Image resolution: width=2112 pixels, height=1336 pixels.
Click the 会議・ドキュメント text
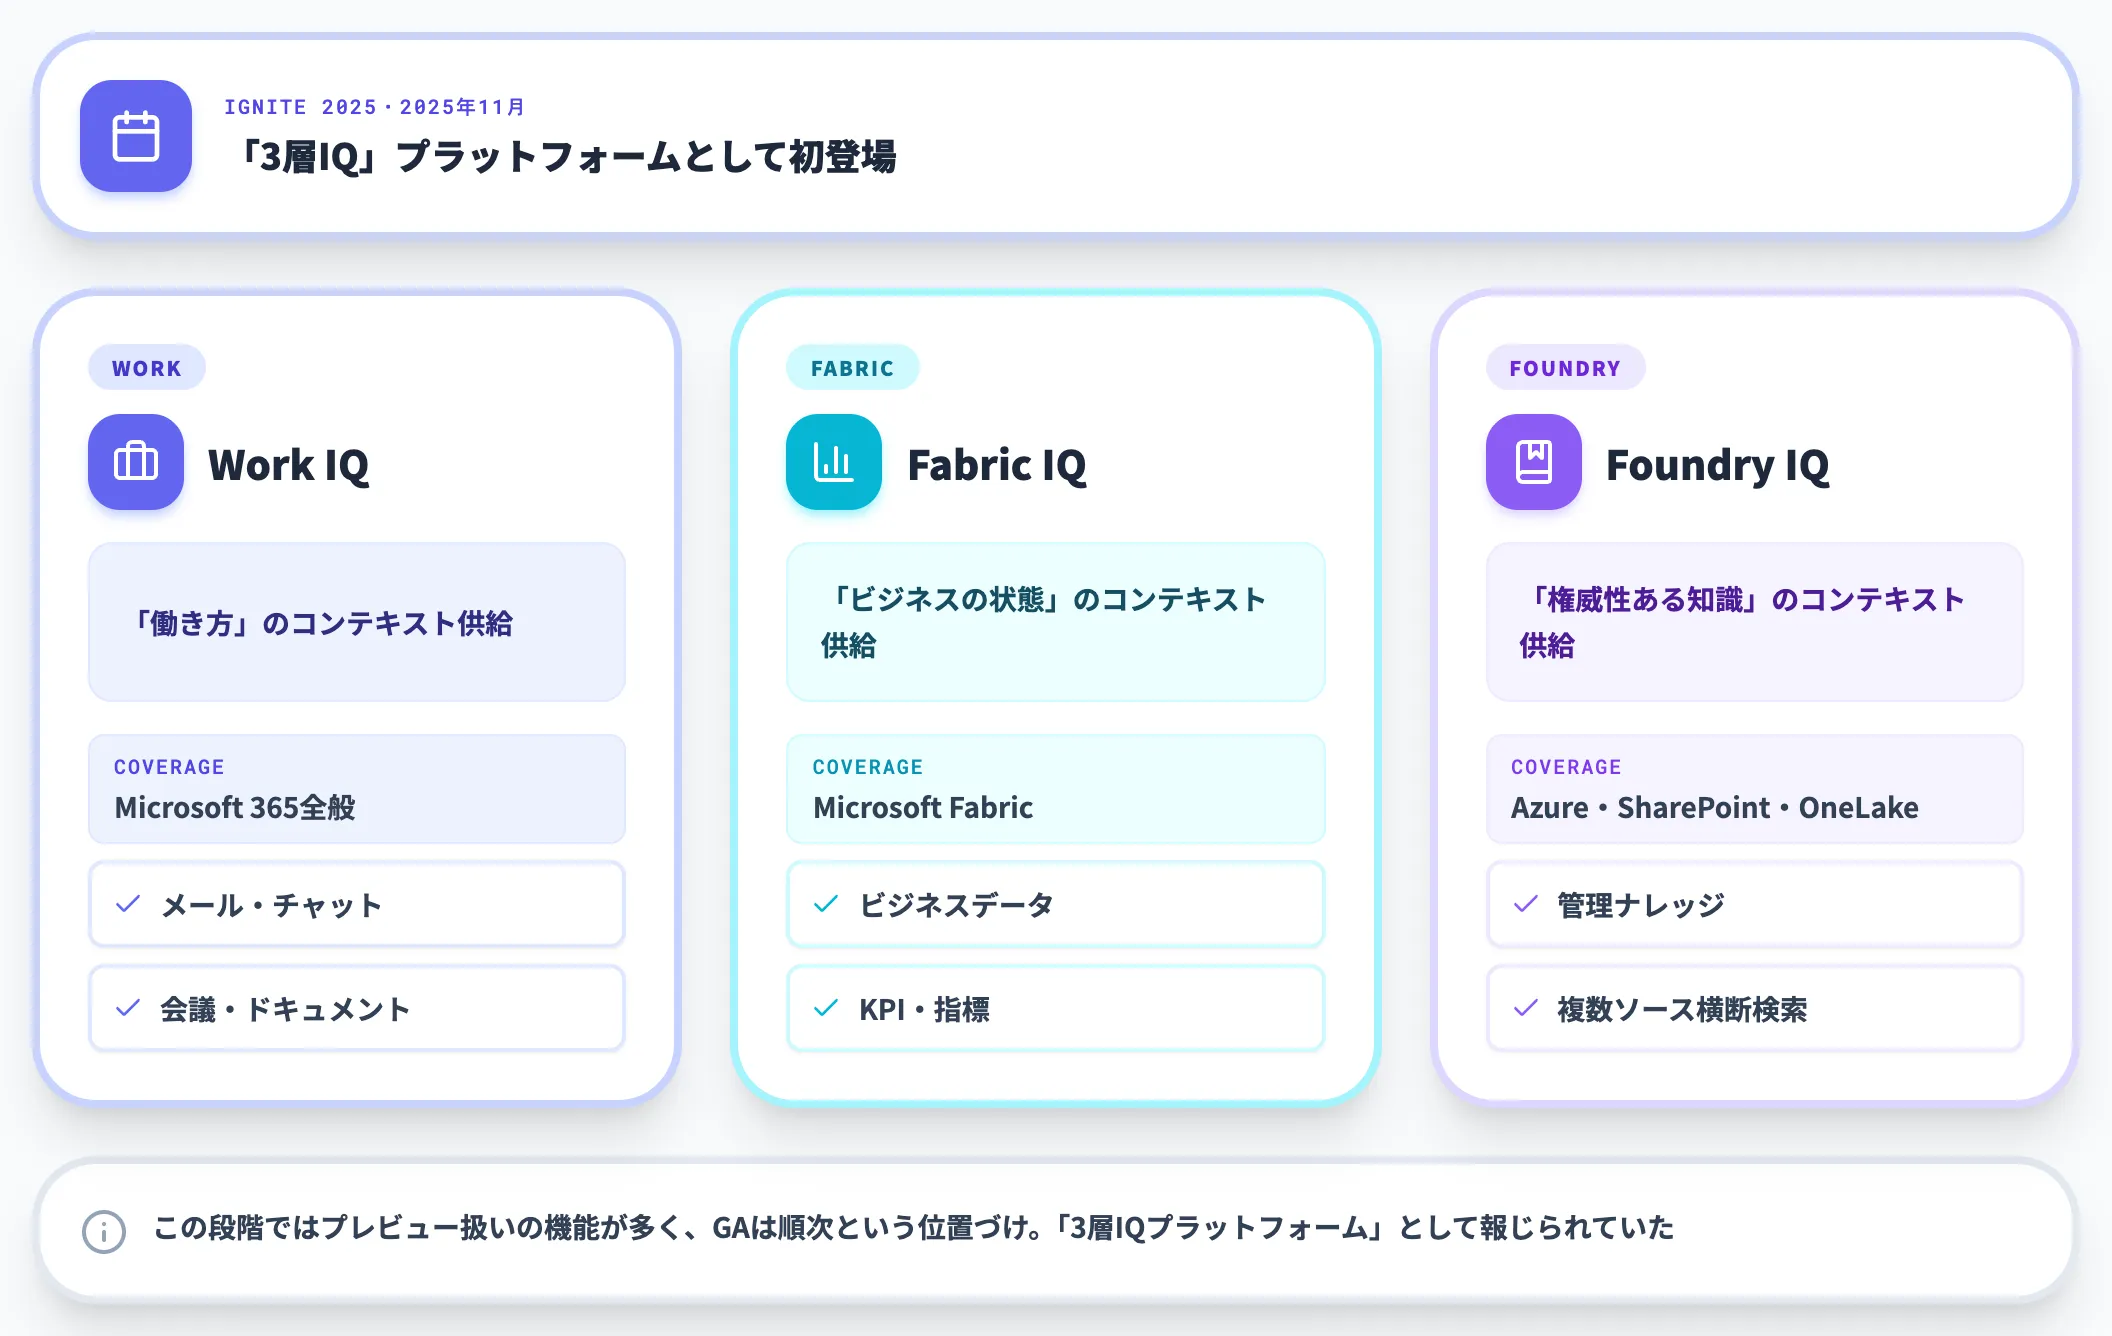pos(285,1009)
